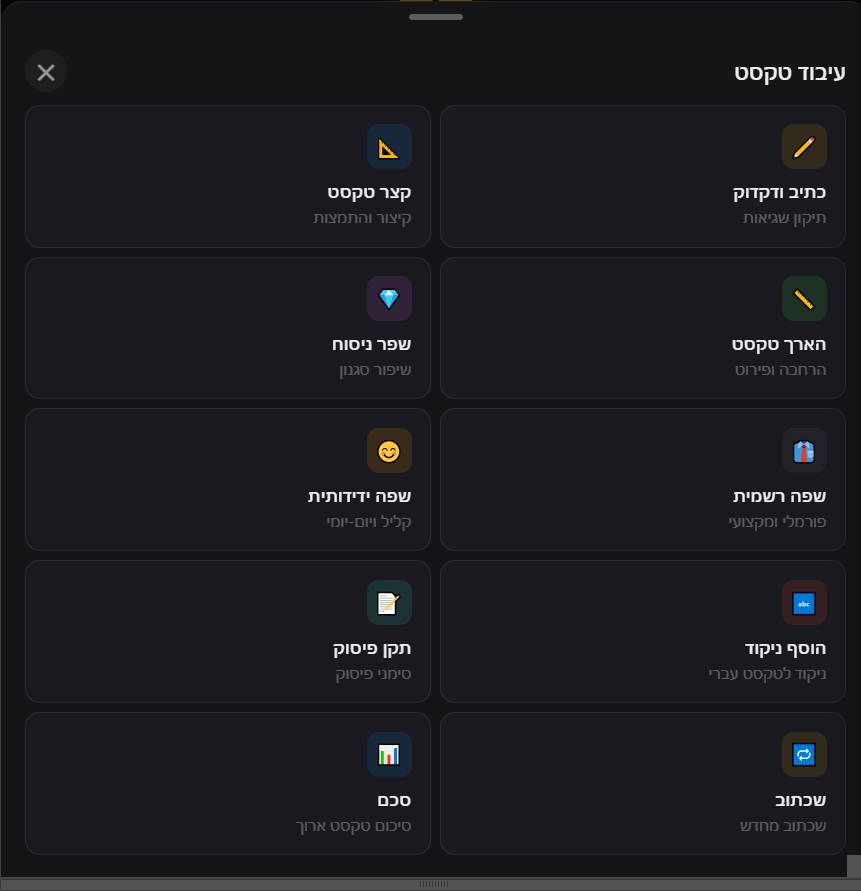The height and width of the screenshot is (891, 861).
Task: Click the pencil icon for spelling and grammar
Action: tap(804, 147)
